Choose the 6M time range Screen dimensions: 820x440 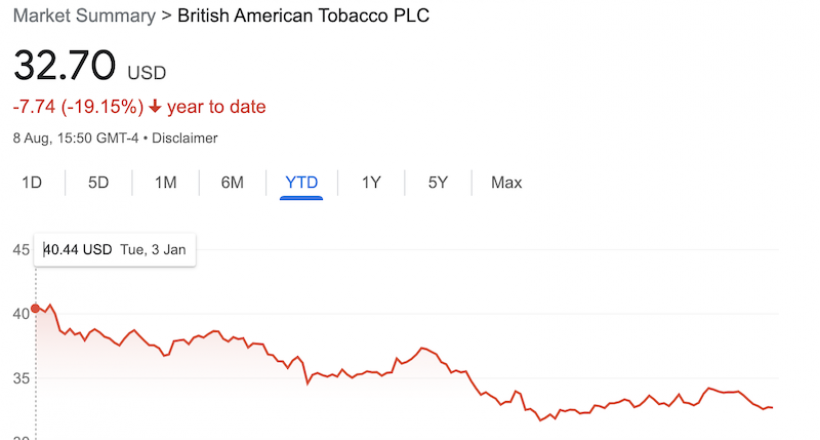tap(232, 183)
